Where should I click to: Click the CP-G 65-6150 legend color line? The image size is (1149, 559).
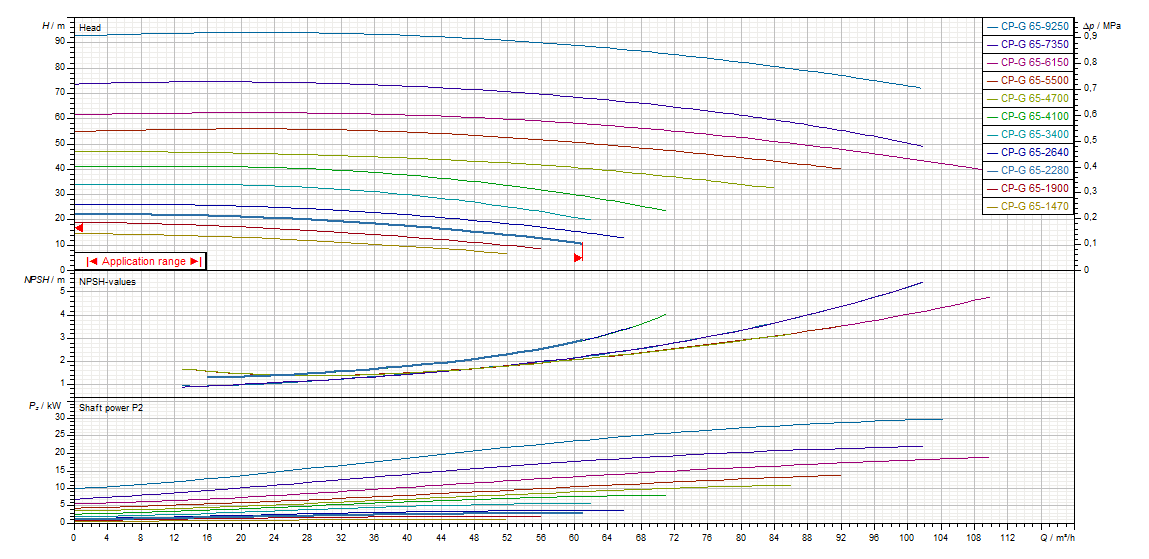click(992, 62)
